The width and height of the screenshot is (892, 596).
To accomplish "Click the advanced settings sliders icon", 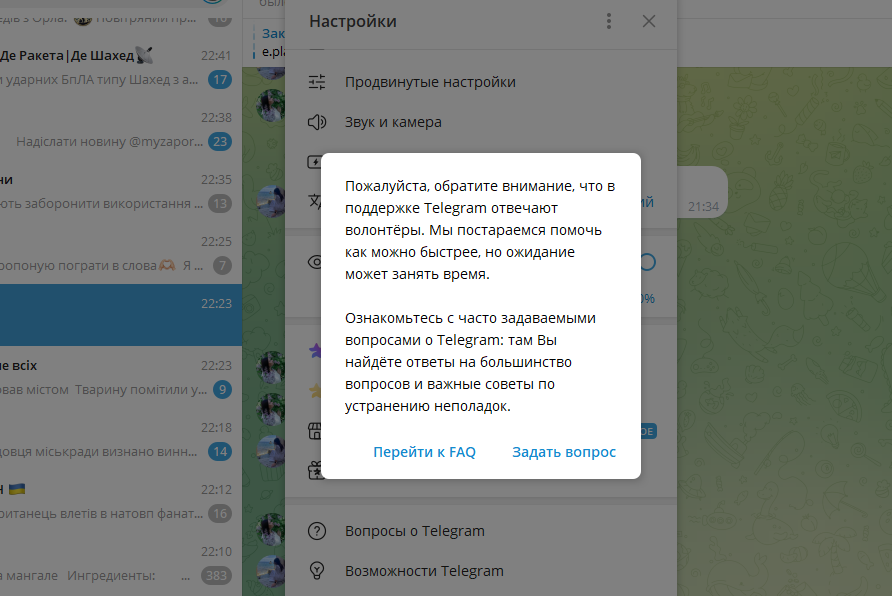I will [x=317, y=82].
